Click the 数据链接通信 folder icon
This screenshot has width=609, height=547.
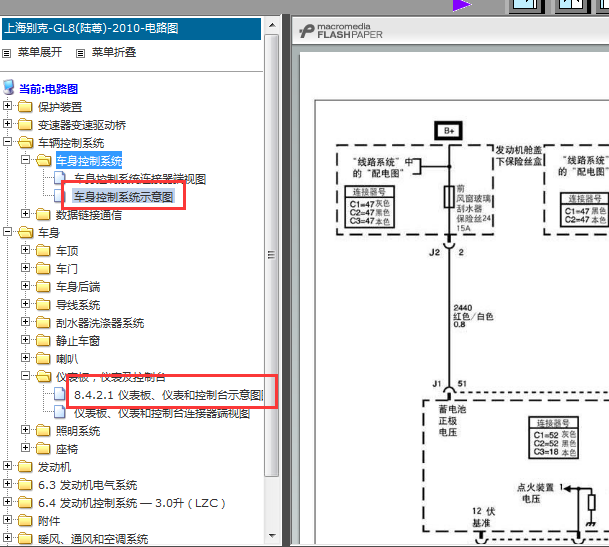click(x=43, y=214)
